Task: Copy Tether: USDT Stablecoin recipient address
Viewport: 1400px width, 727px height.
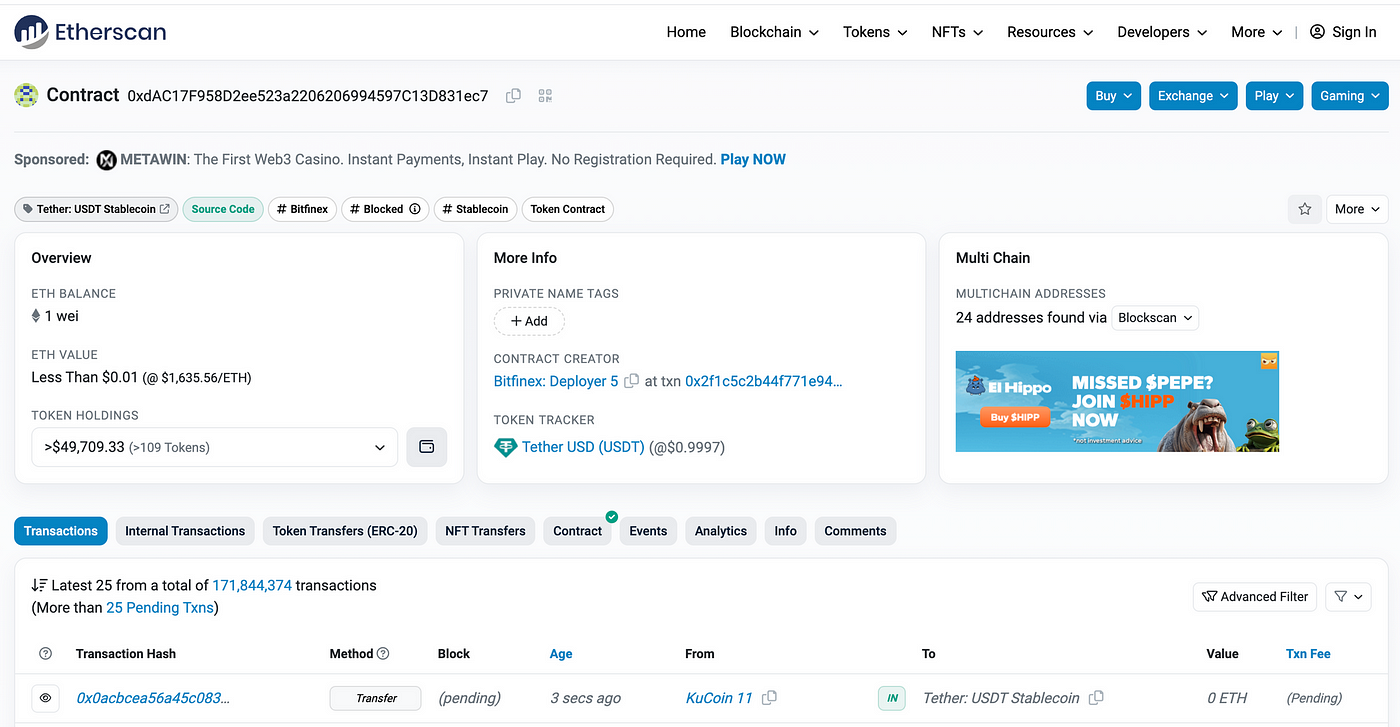Action: pyautogui.click(x=1096, y=698)
